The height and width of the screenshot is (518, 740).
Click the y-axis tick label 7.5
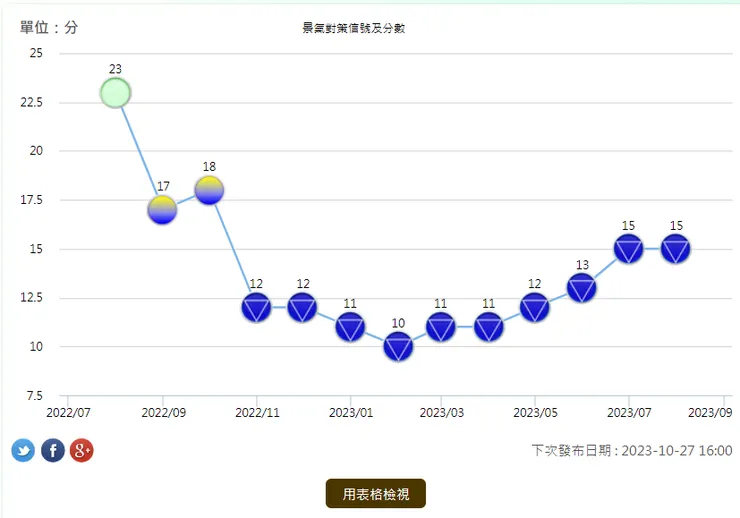pyautogui.click(x=34, y=395)
